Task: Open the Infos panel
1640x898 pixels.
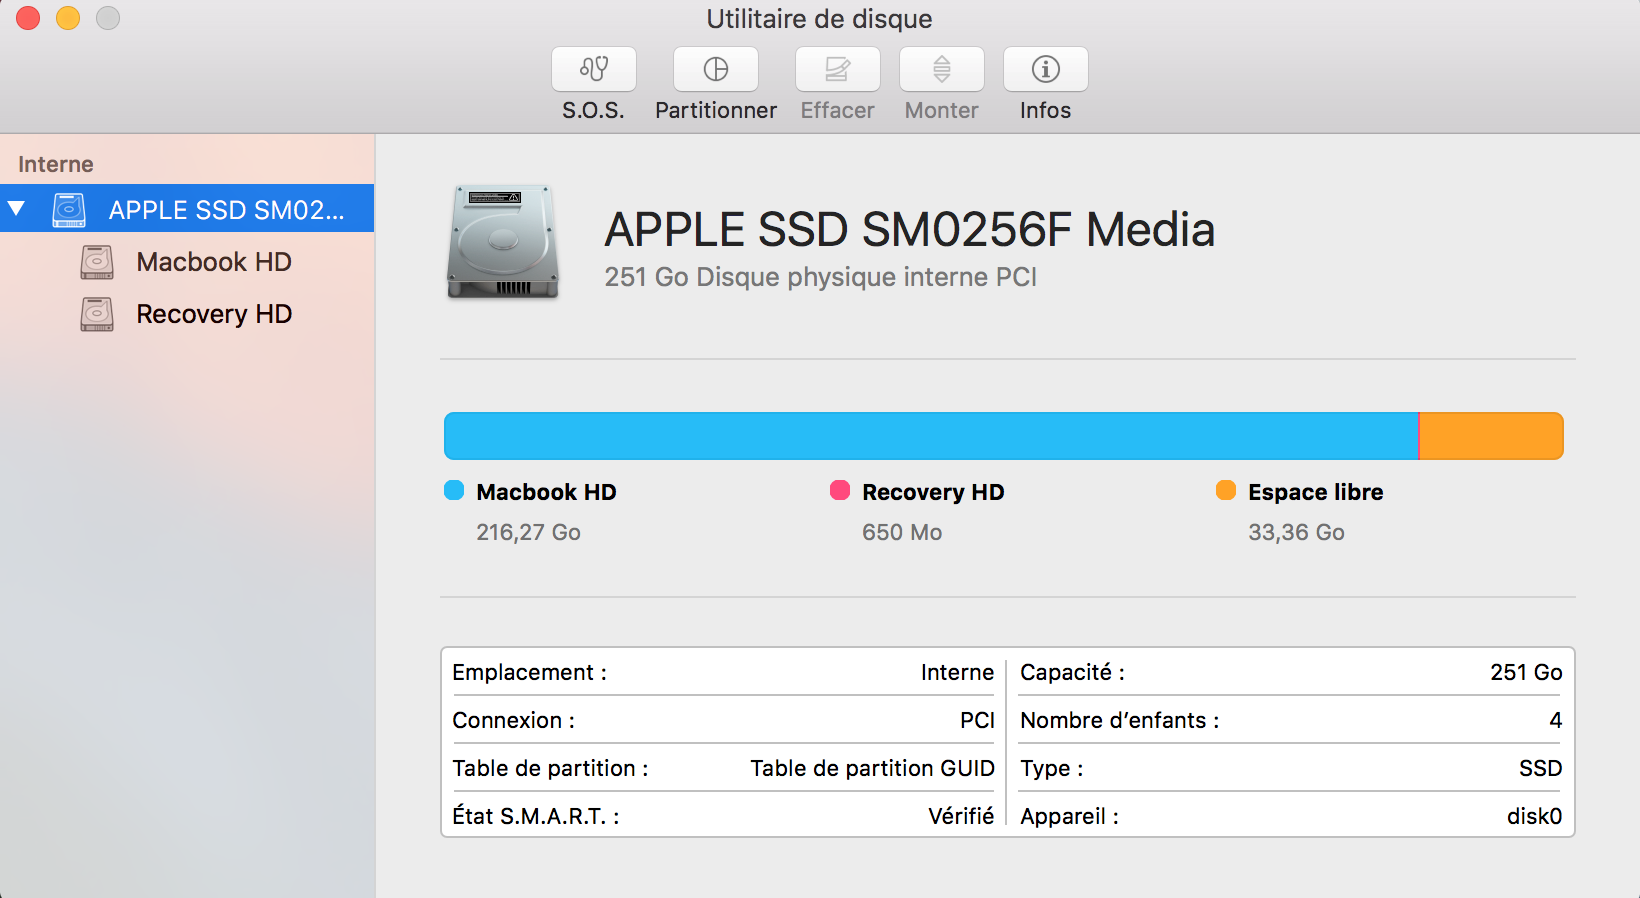Action: [x=1046, y=69]
